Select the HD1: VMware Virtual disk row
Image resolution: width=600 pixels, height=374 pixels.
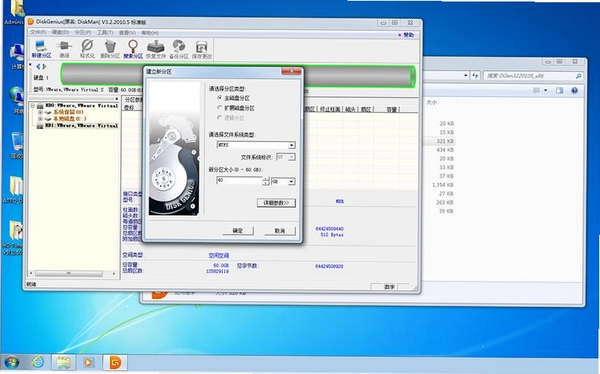coord(82,126)
